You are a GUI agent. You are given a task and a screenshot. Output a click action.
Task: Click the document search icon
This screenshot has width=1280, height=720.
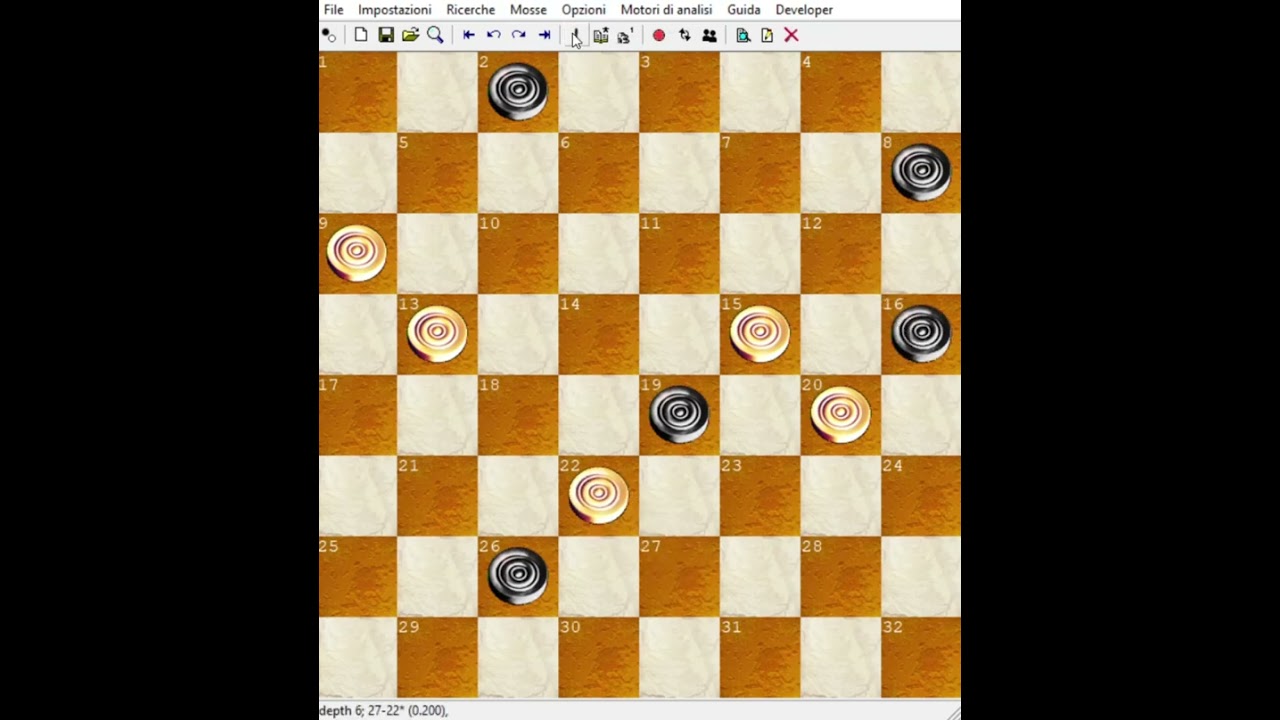pyautogui.click(x=743, y=35)
